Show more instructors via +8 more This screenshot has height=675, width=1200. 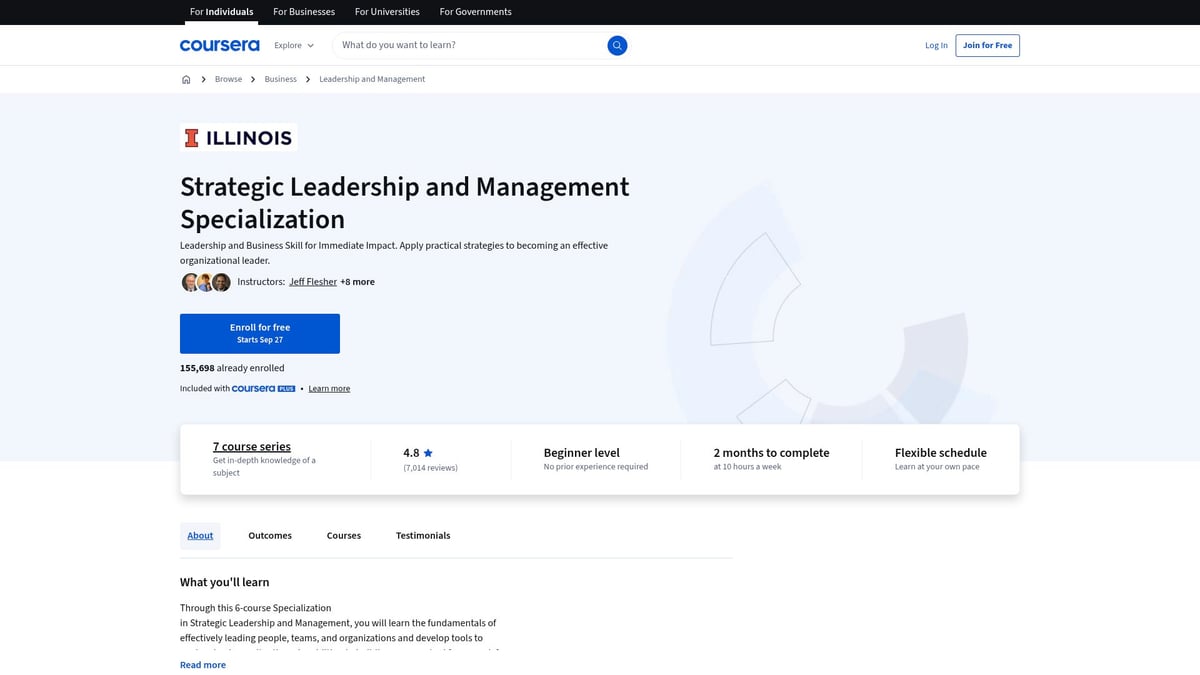click(357, 282)
